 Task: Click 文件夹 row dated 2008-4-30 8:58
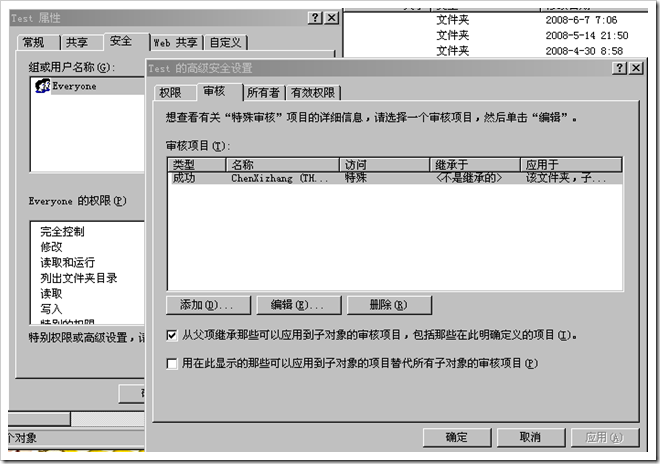tap(496, 51)
